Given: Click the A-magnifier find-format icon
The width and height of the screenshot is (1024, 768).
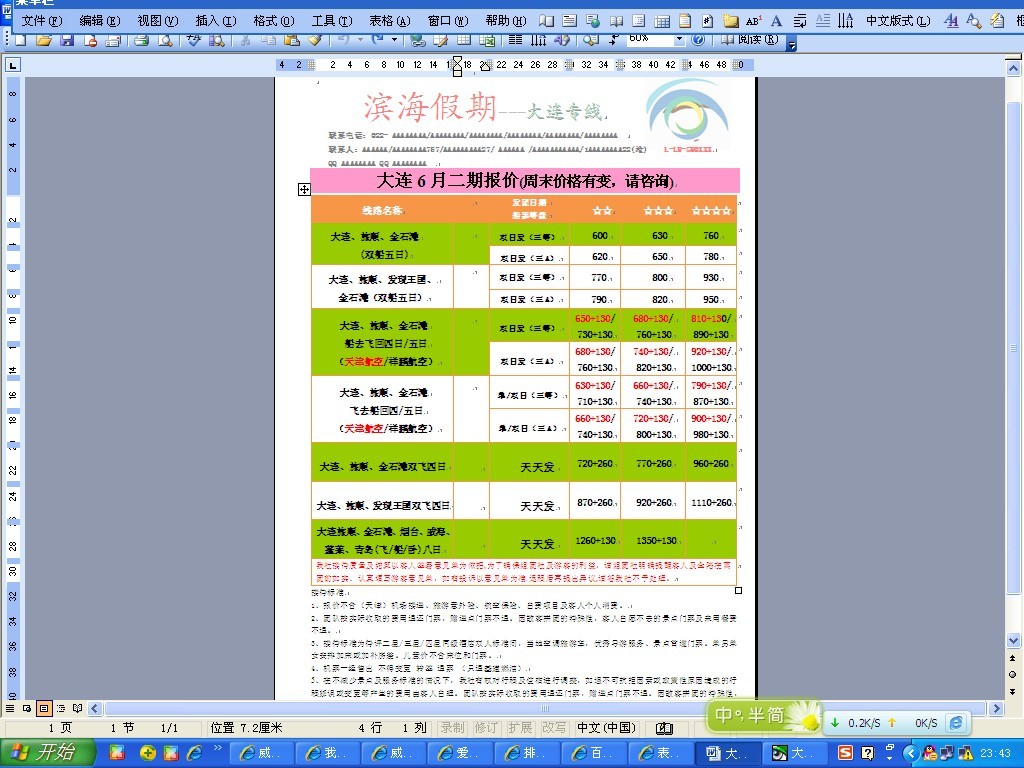Looking at the screenshot, I should [974, 21].
